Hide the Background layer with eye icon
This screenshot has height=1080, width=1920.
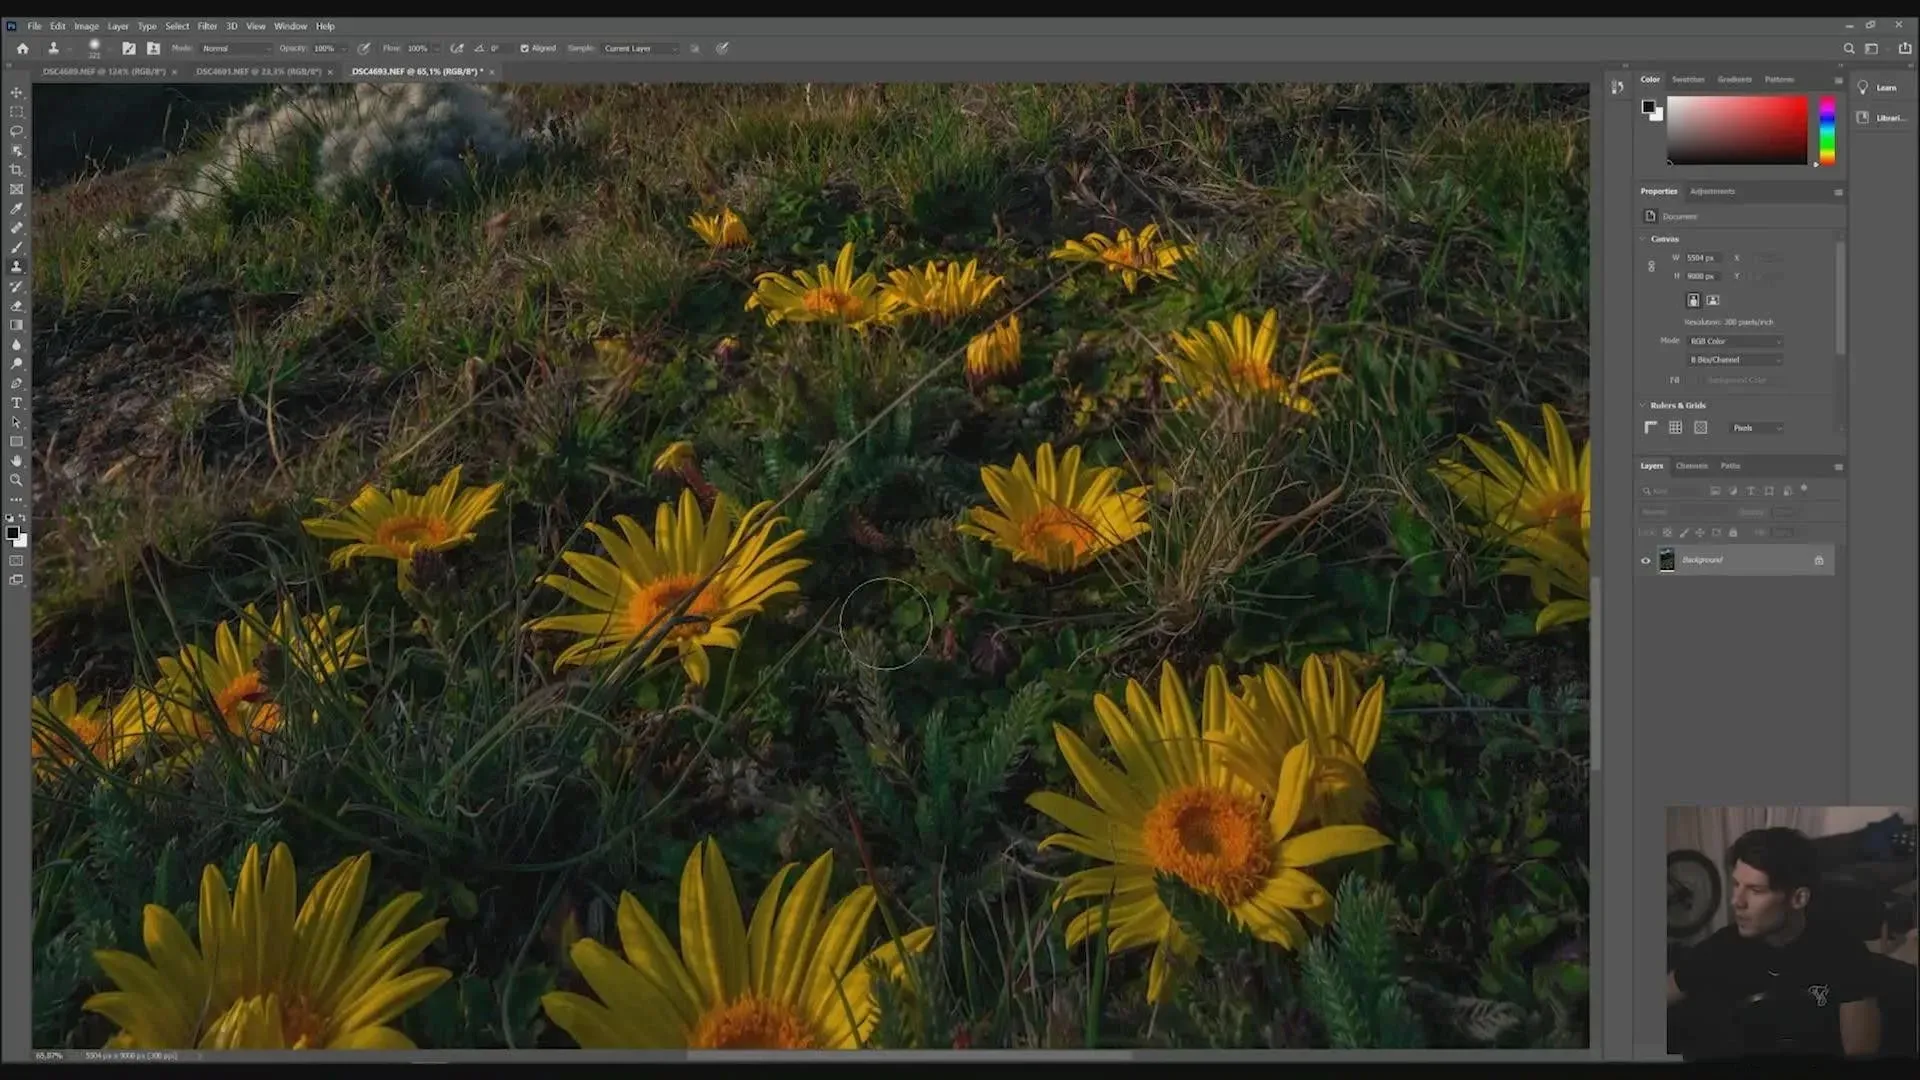(x=1645, y=560)
